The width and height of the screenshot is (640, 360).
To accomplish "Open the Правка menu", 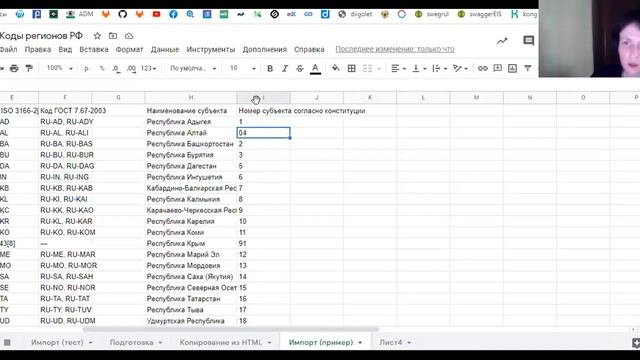I will click(x=38, y=49).
